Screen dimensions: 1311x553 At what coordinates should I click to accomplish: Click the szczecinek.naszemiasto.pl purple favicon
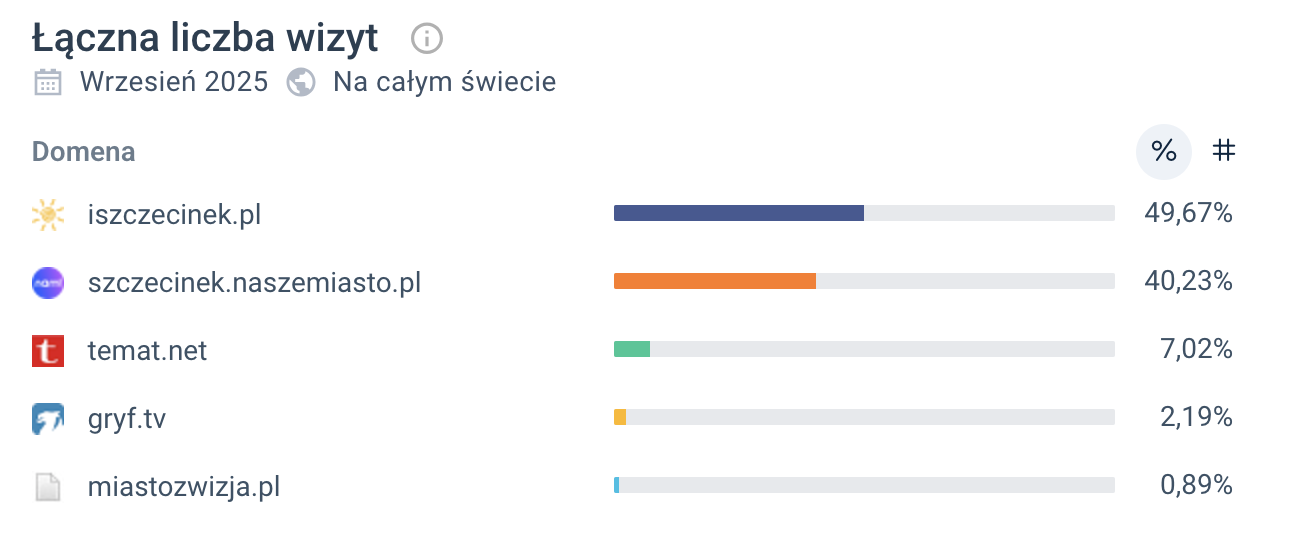coord(48,283)
